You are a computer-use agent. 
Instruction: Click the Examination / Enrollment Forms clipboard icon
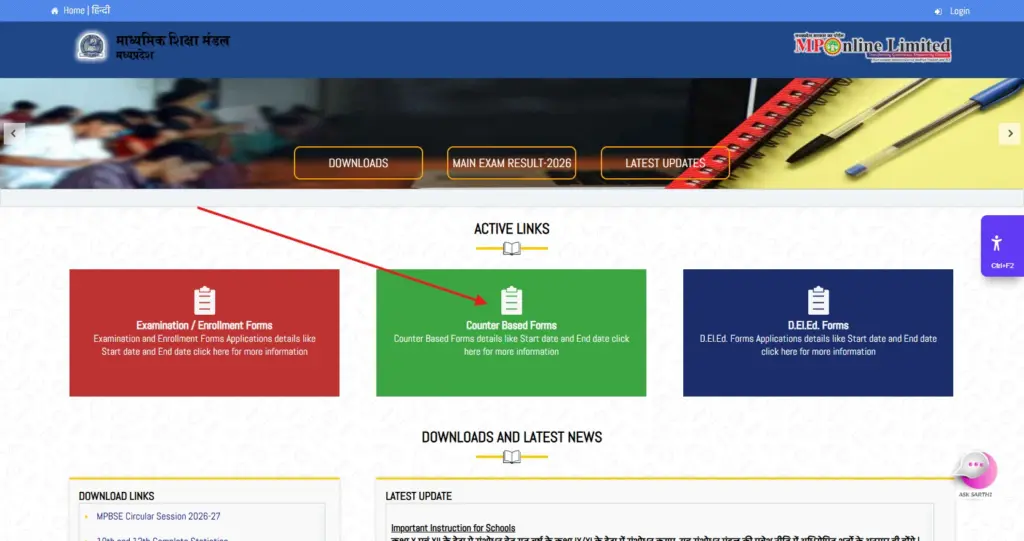point(204,301)
